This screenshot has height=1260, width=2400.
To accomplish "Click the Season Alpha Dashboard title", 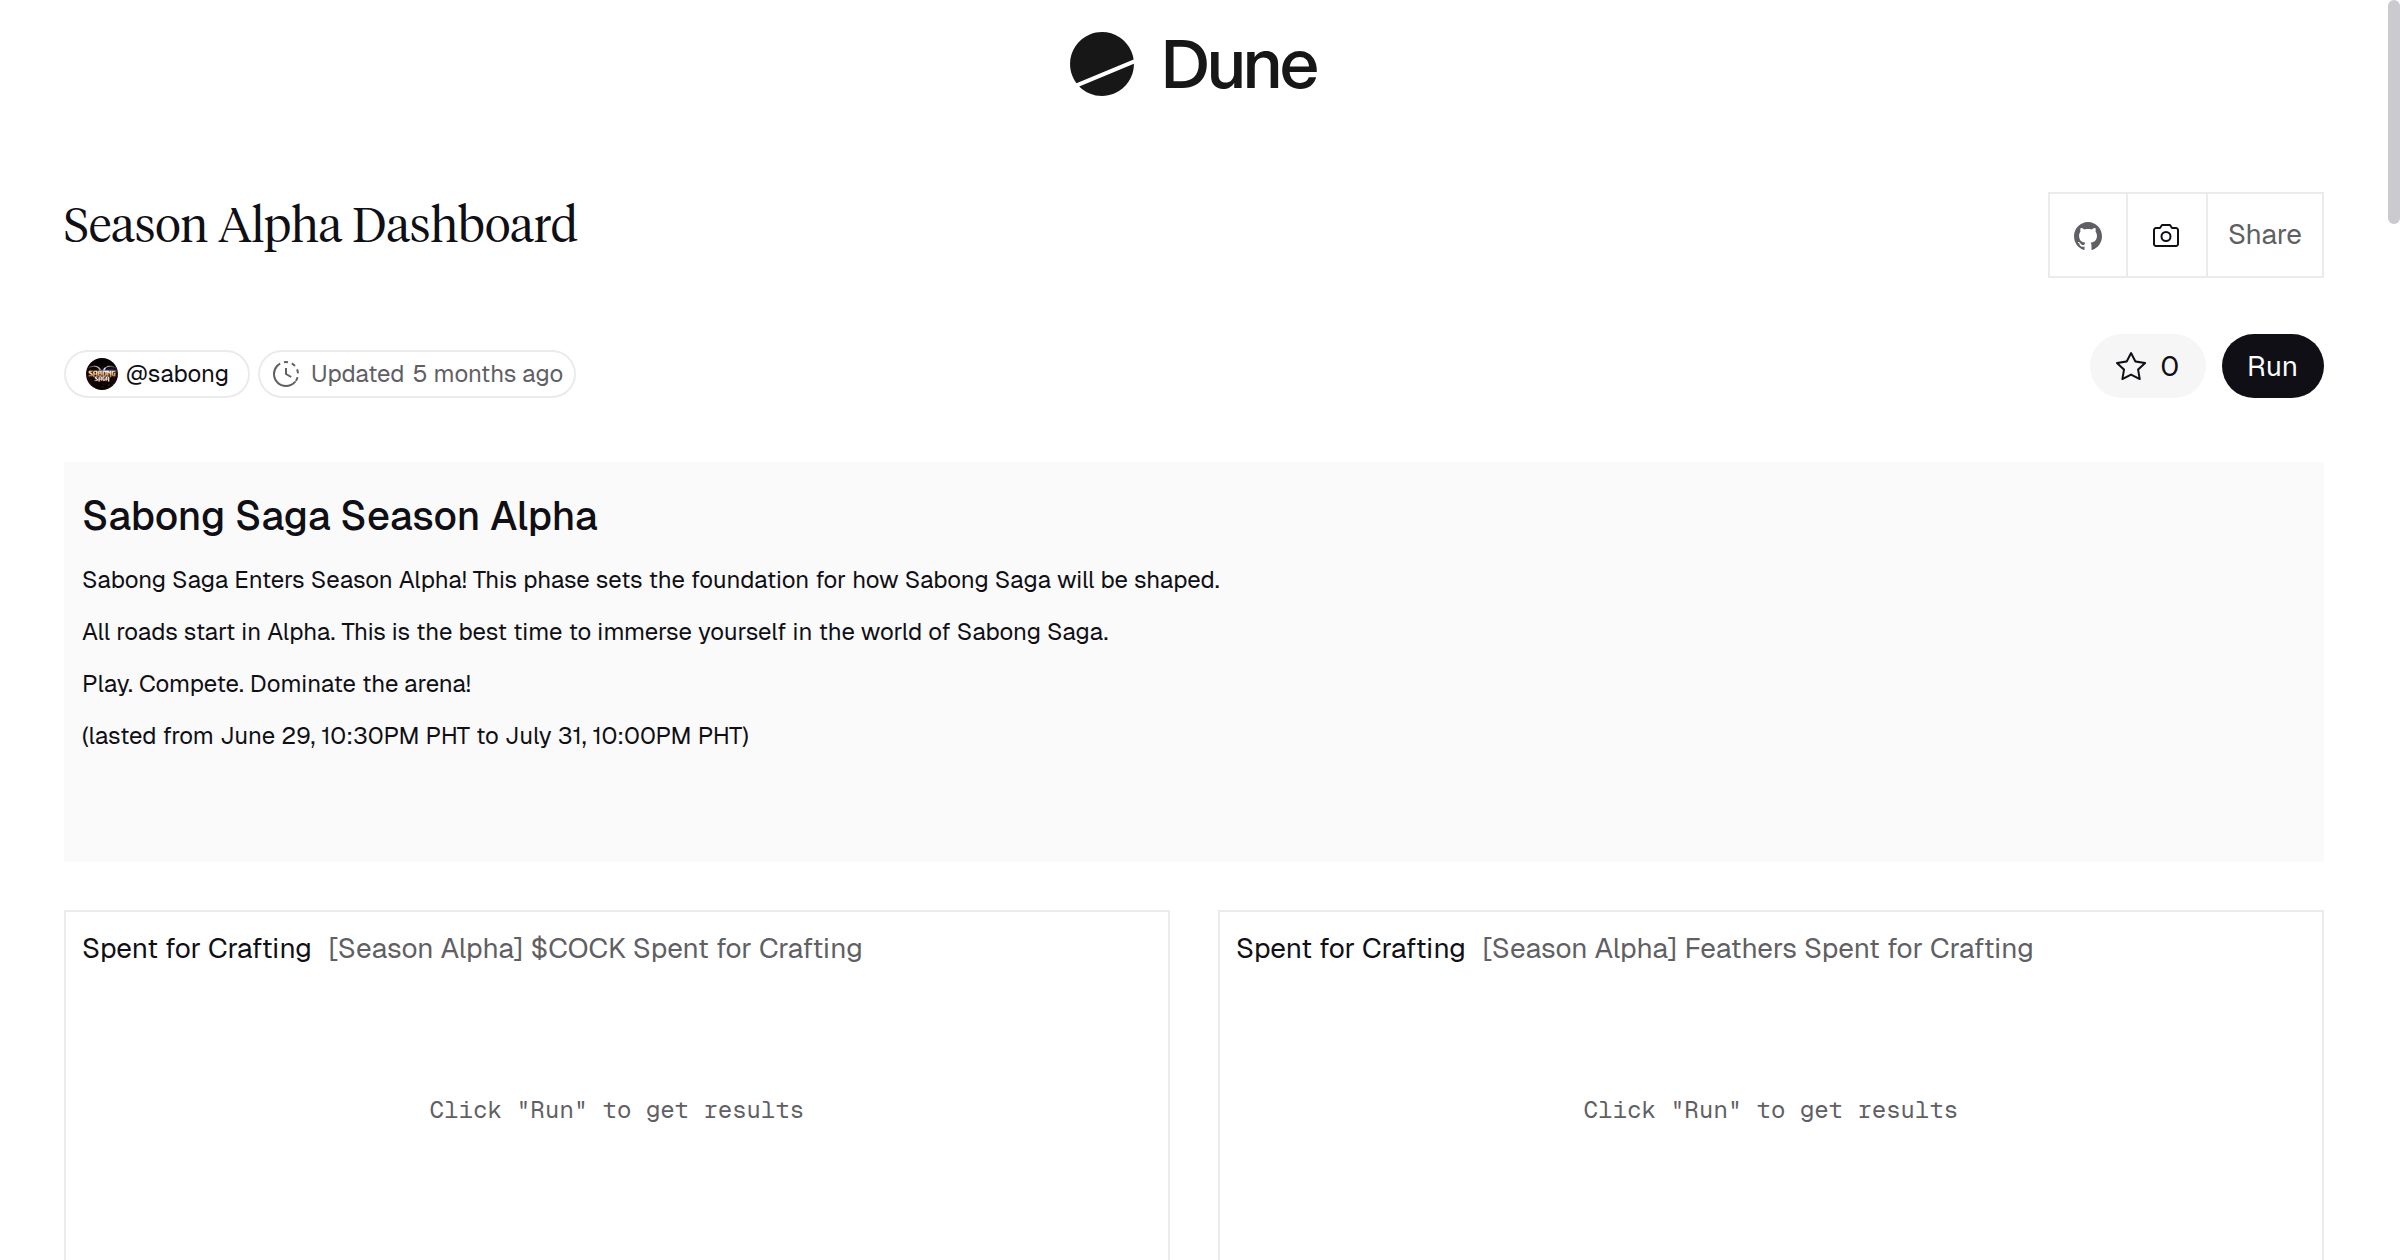I will 320,225.
